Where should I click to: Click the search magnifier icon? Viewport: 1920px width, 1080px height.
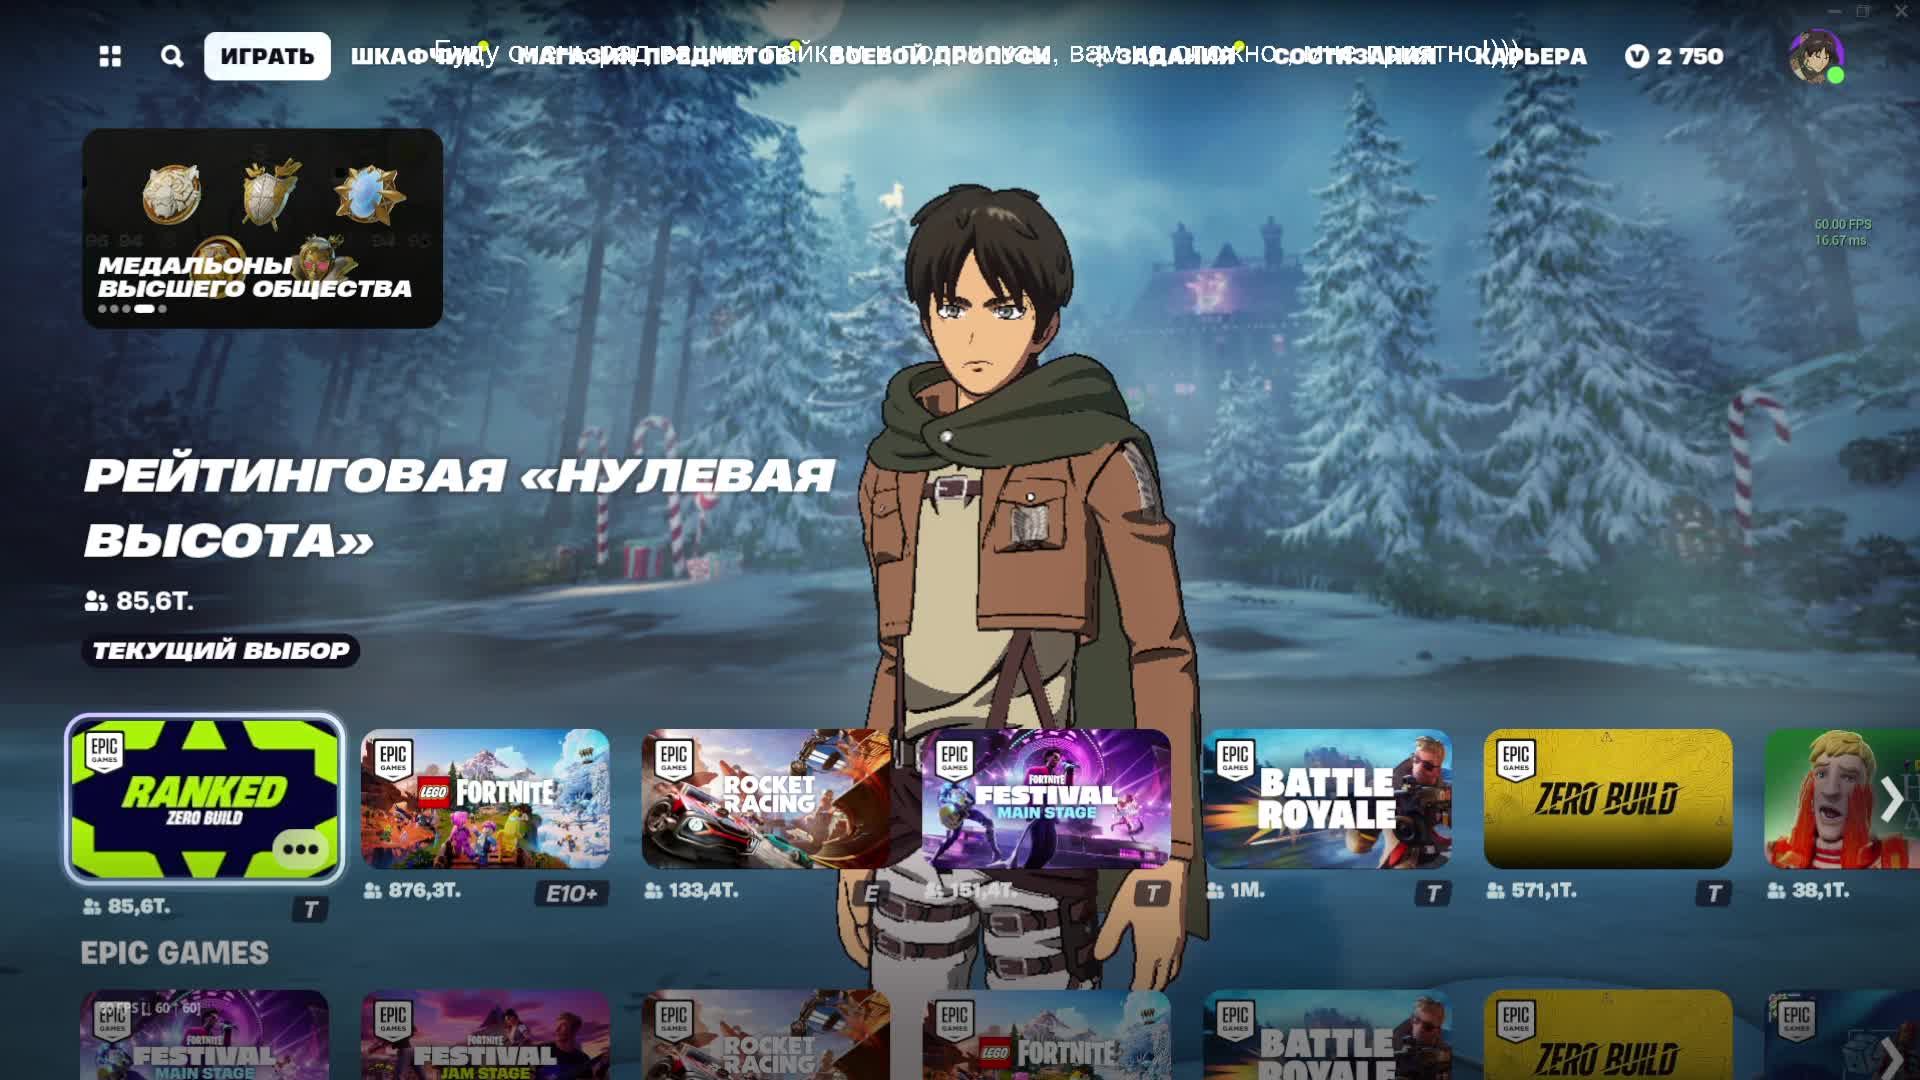coord(172,56)
